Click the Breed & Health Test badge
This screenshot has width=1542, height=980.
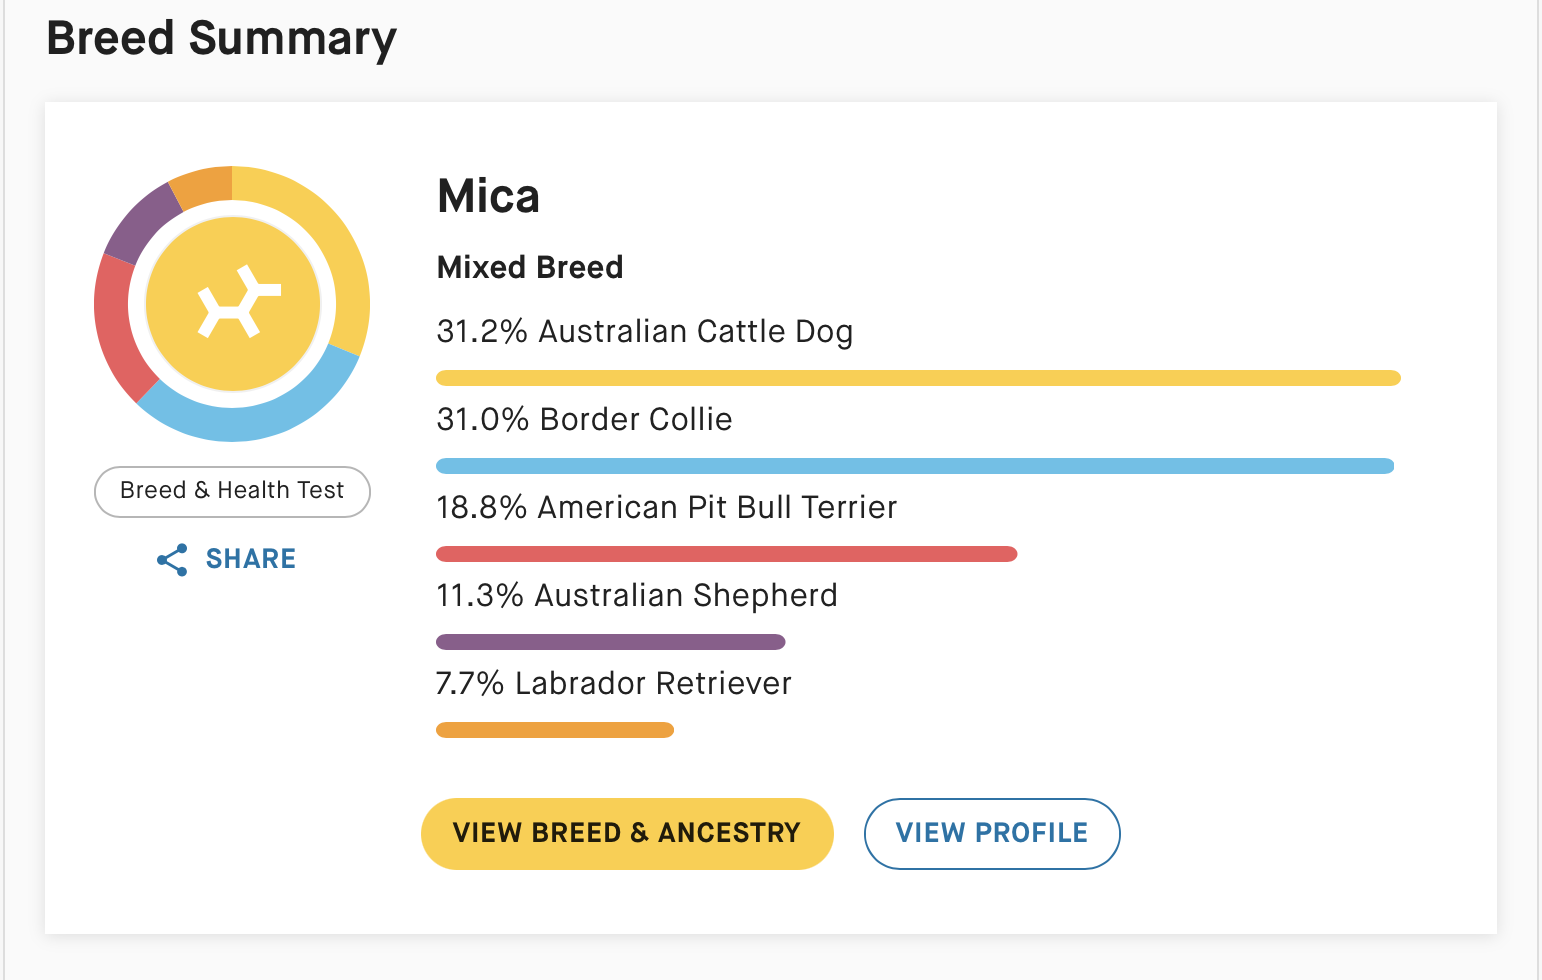[x=232, y=491]
